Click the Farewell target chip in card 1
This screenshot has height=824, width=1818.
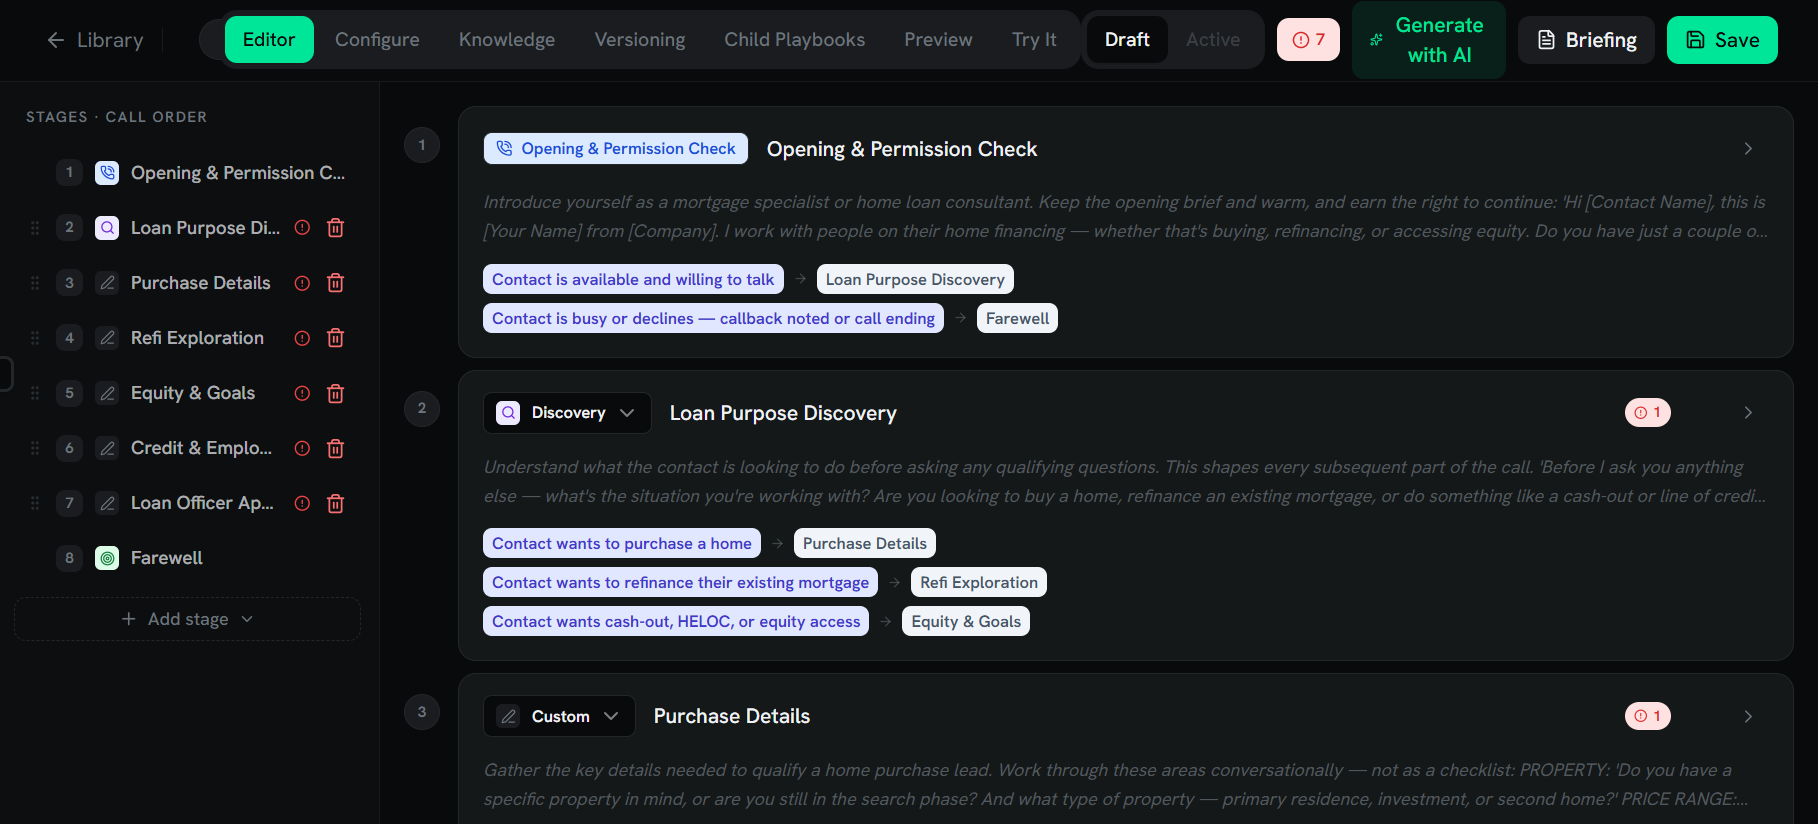1017,318
